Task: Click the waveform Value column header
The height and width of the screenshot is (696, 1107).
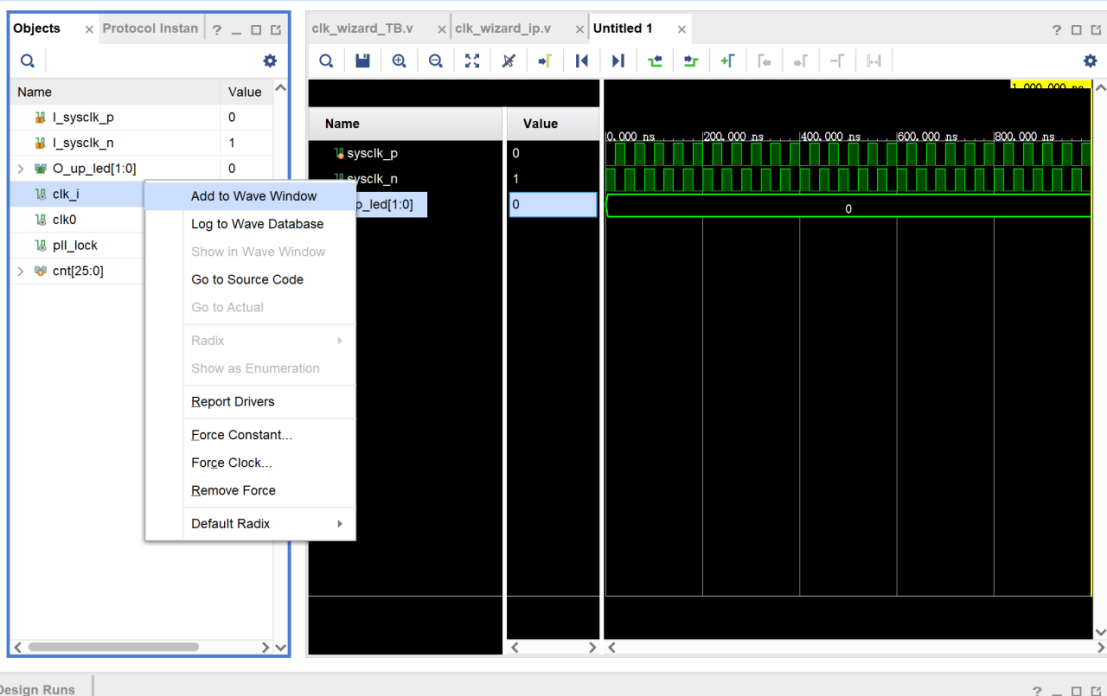Action: (553, 124)
